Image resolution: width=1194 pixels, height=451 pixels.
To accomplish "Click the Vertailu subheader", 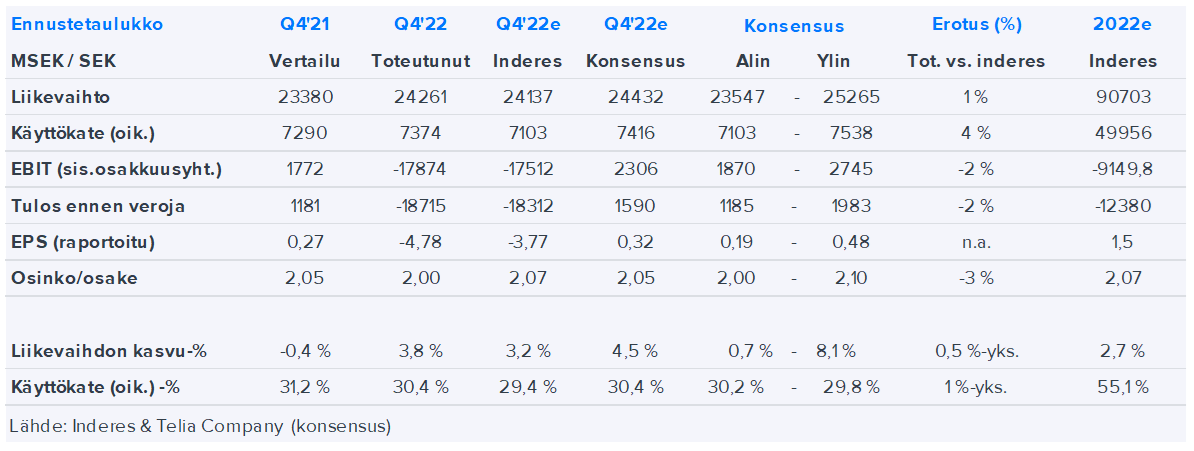I will [x=304, y=61].
